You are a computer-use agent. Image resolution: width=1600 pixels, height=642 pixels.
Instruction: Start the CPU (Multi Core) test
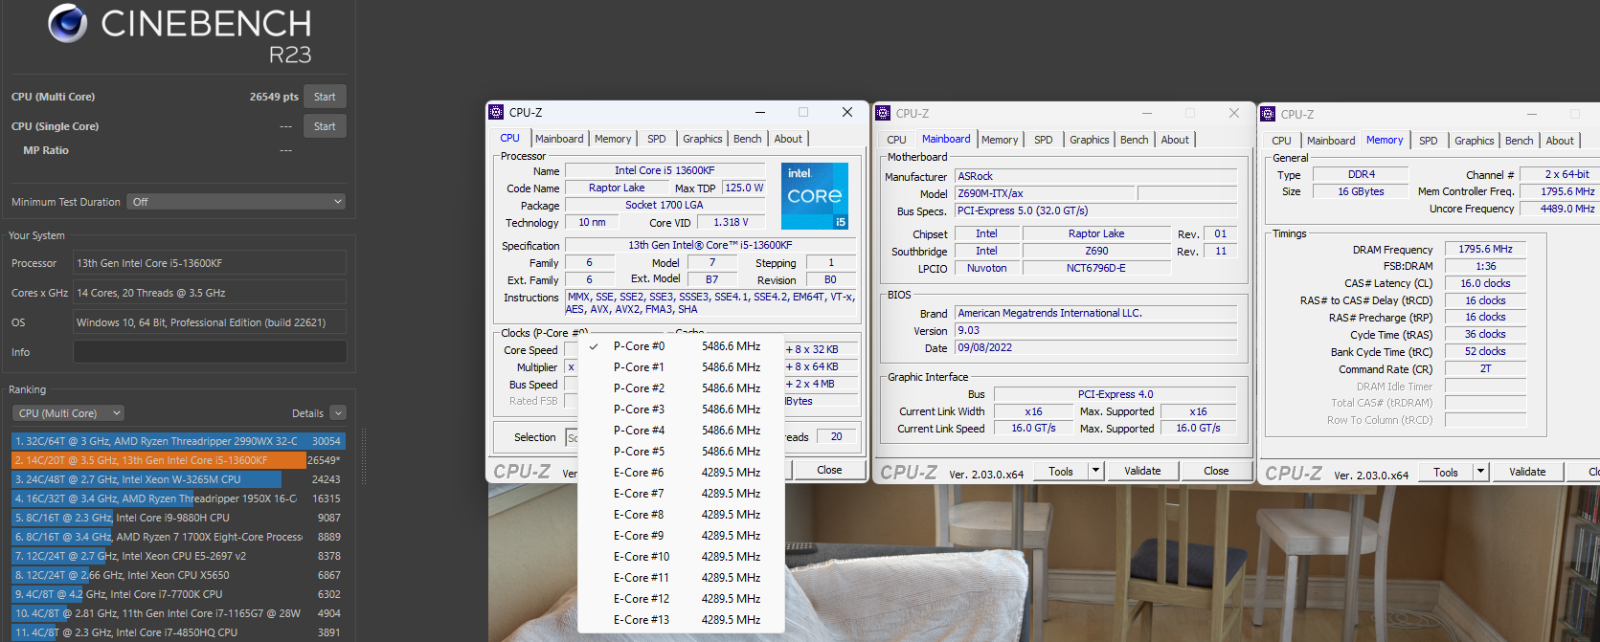[325, 97]
